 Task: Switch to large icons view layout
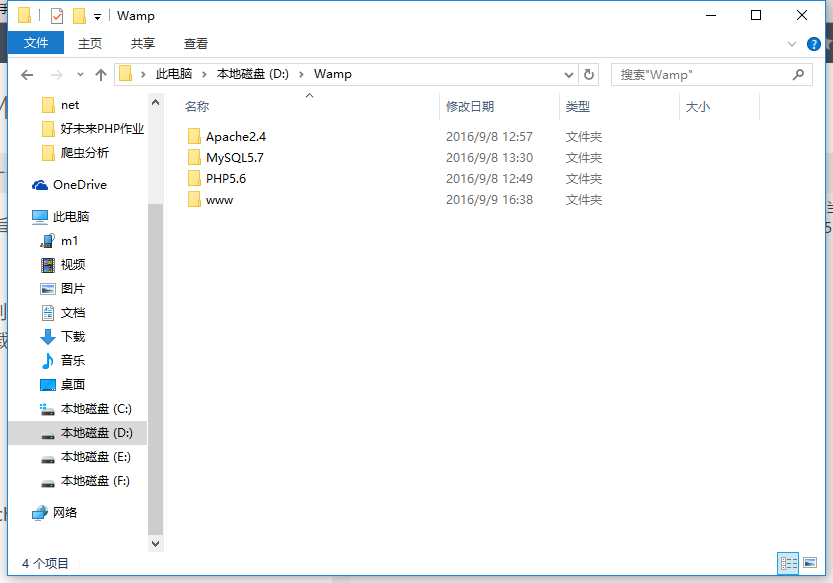coord(810,563)
